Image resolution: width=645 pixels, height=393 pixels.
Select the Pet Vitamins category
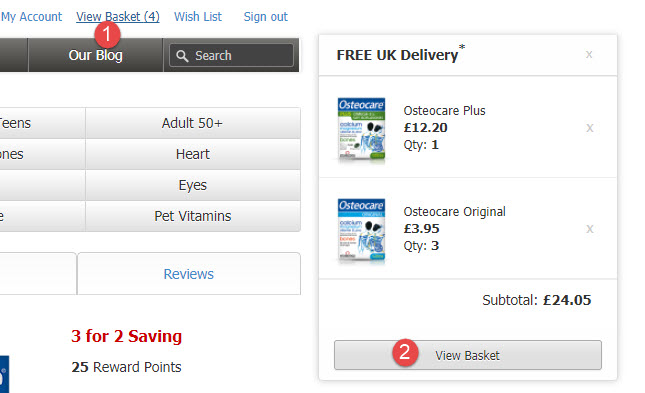(193, 216)
